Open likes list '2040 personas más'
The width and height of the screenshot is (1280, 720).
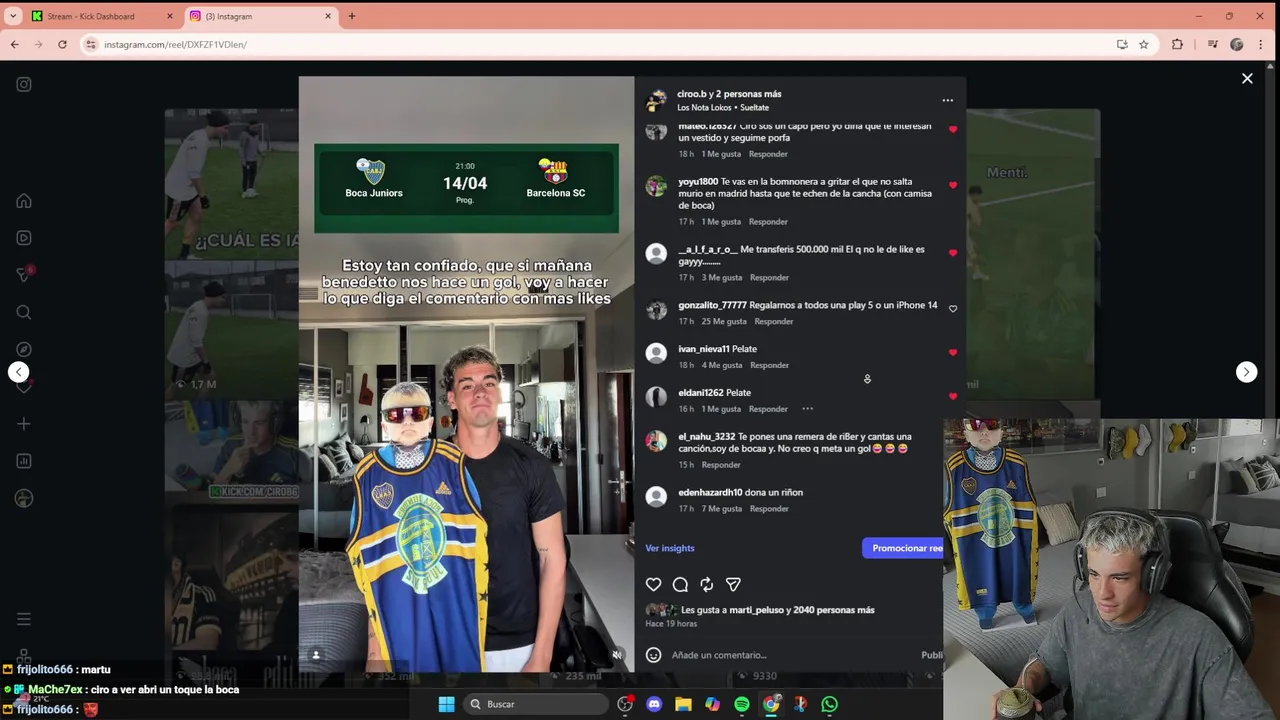tap(834, 610)
